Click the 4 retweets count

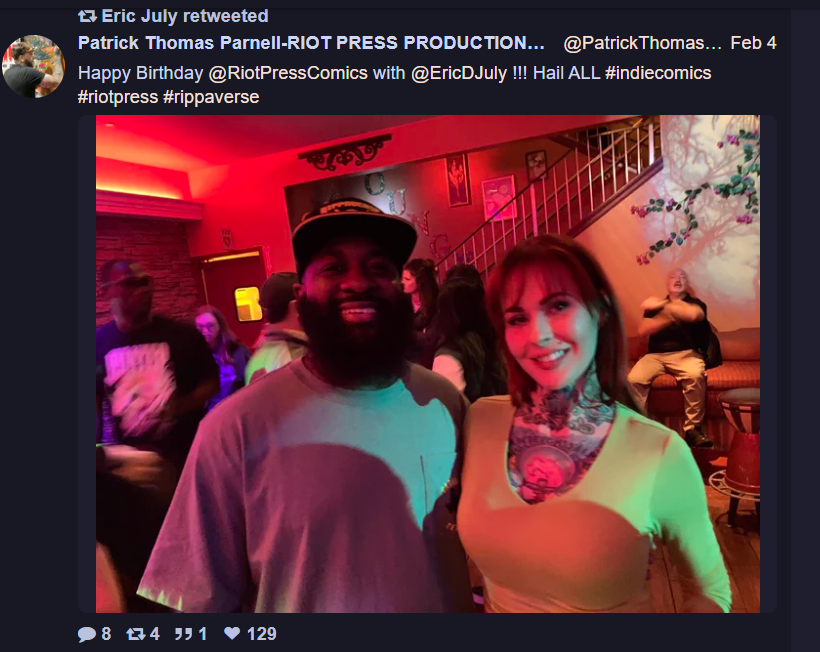154,634
